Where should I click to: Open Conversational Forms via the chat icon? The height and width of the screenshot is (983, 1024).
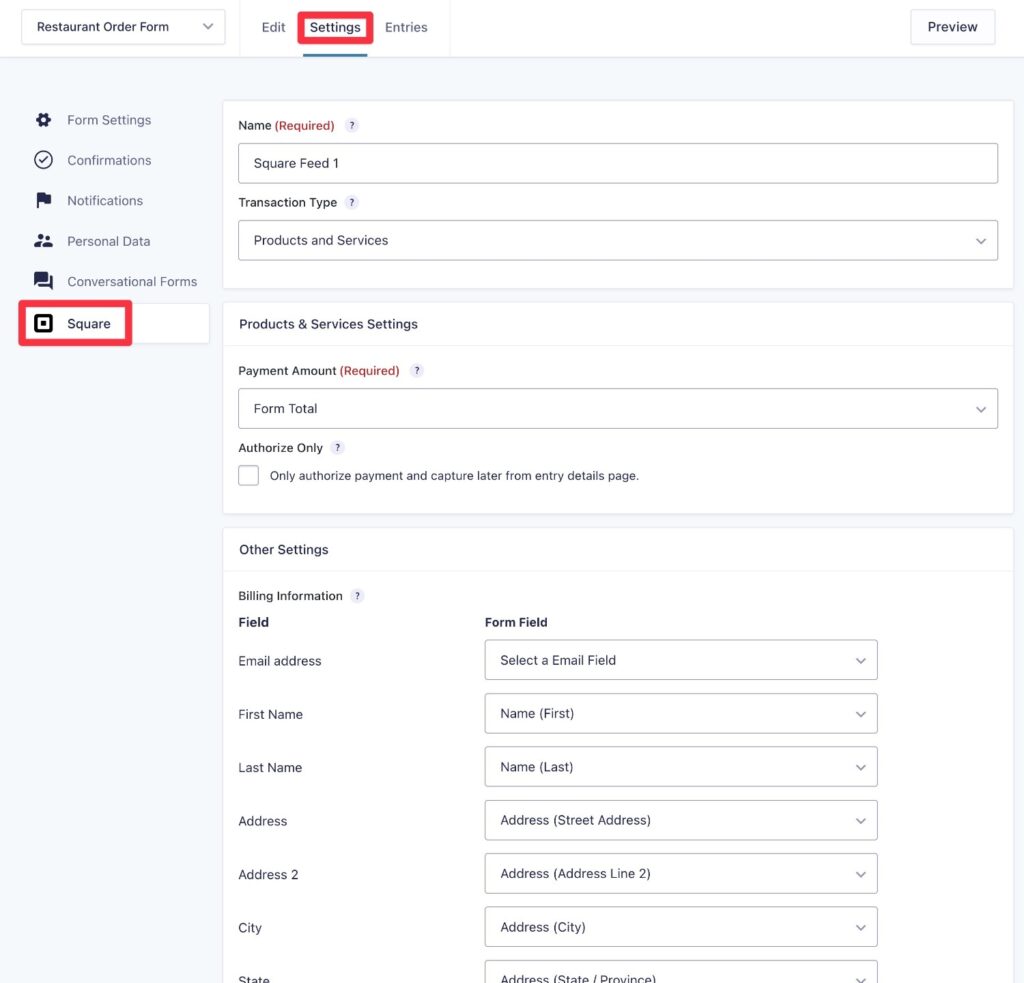tap(44, 281)
